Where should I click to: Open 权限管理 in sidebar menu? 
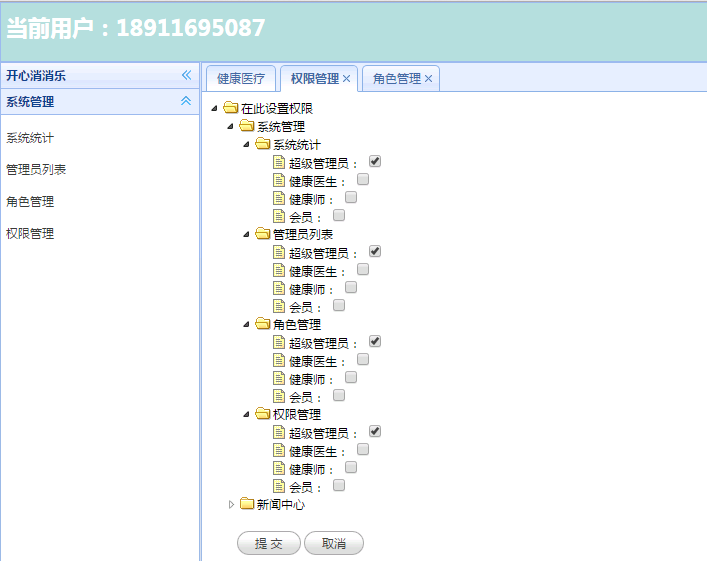(30, 233)
